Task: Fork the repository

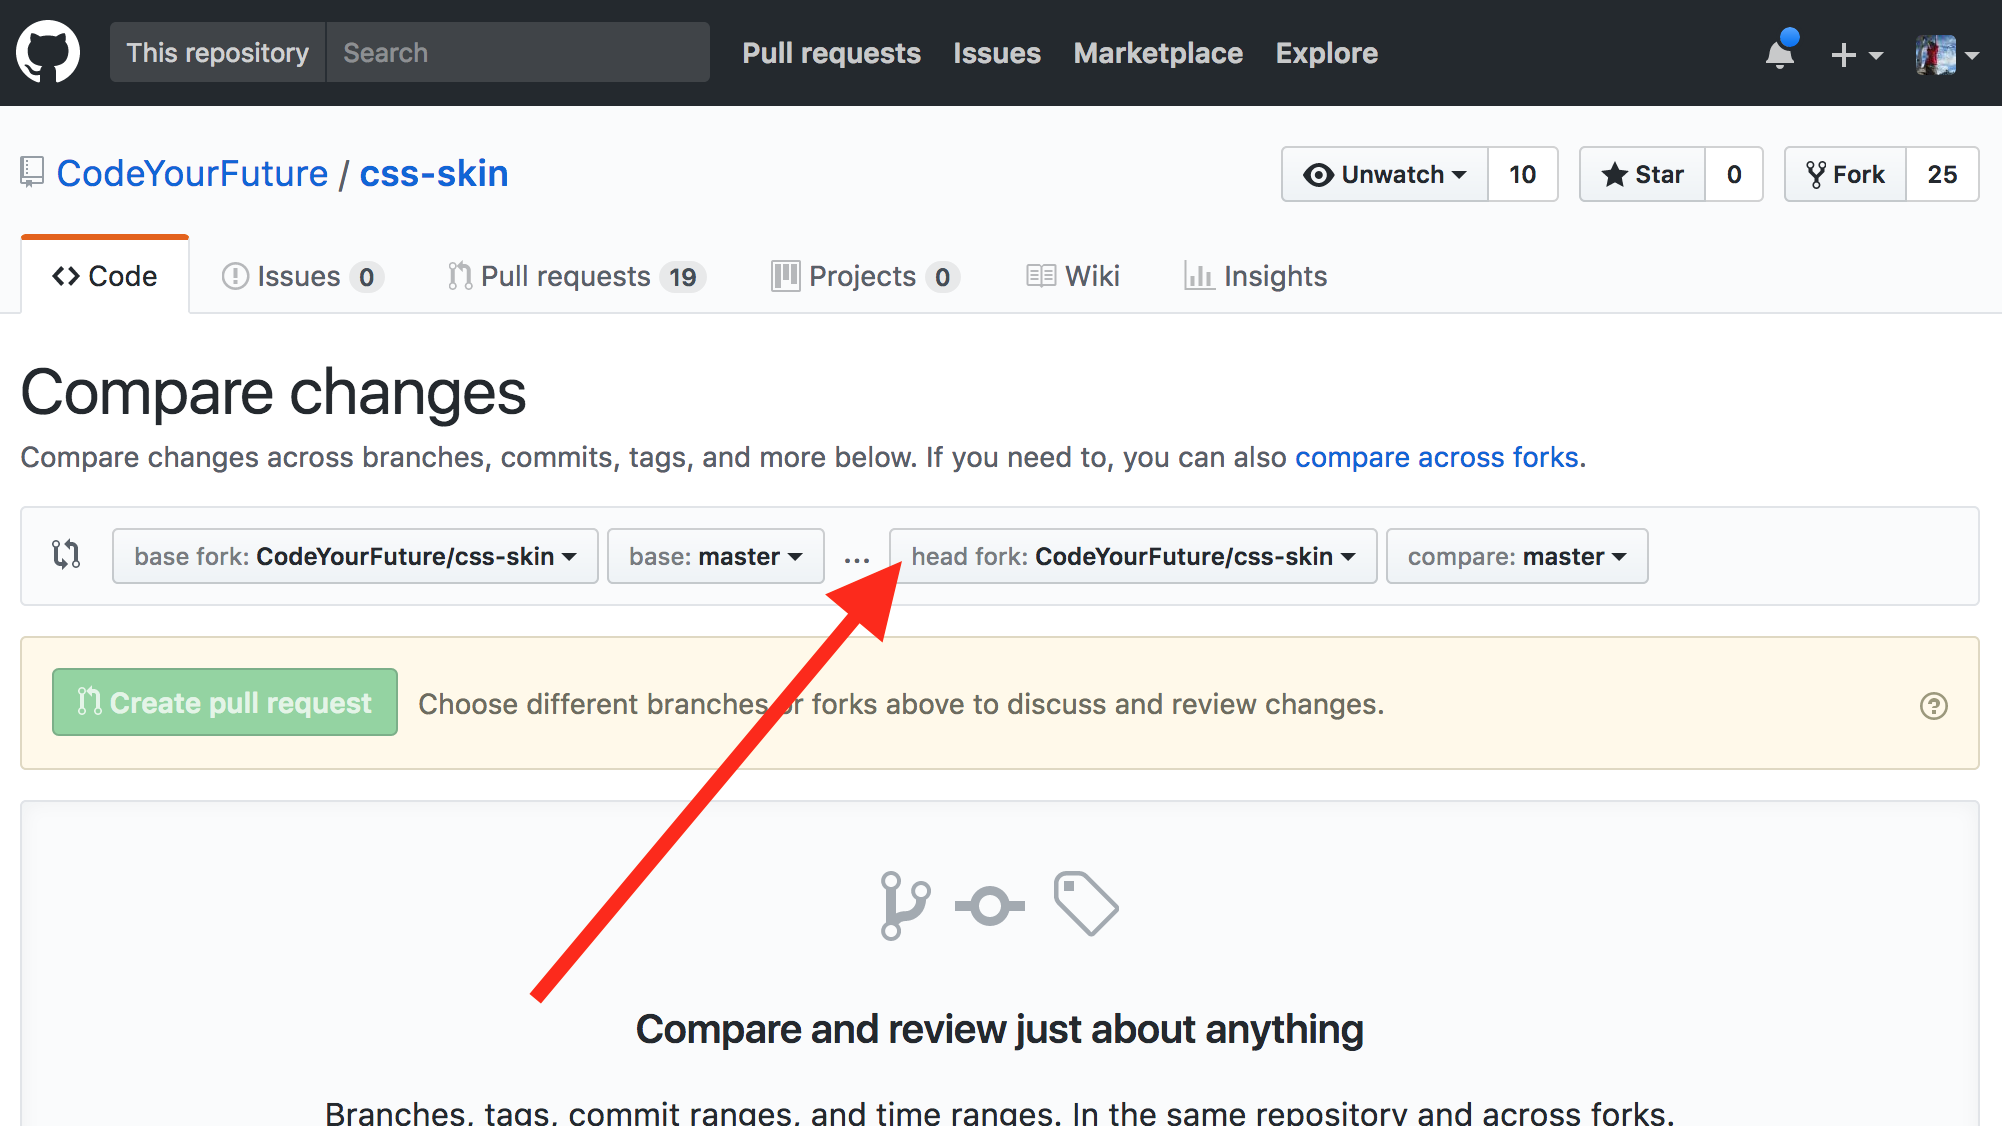Action: click(x=1845, y=174)
